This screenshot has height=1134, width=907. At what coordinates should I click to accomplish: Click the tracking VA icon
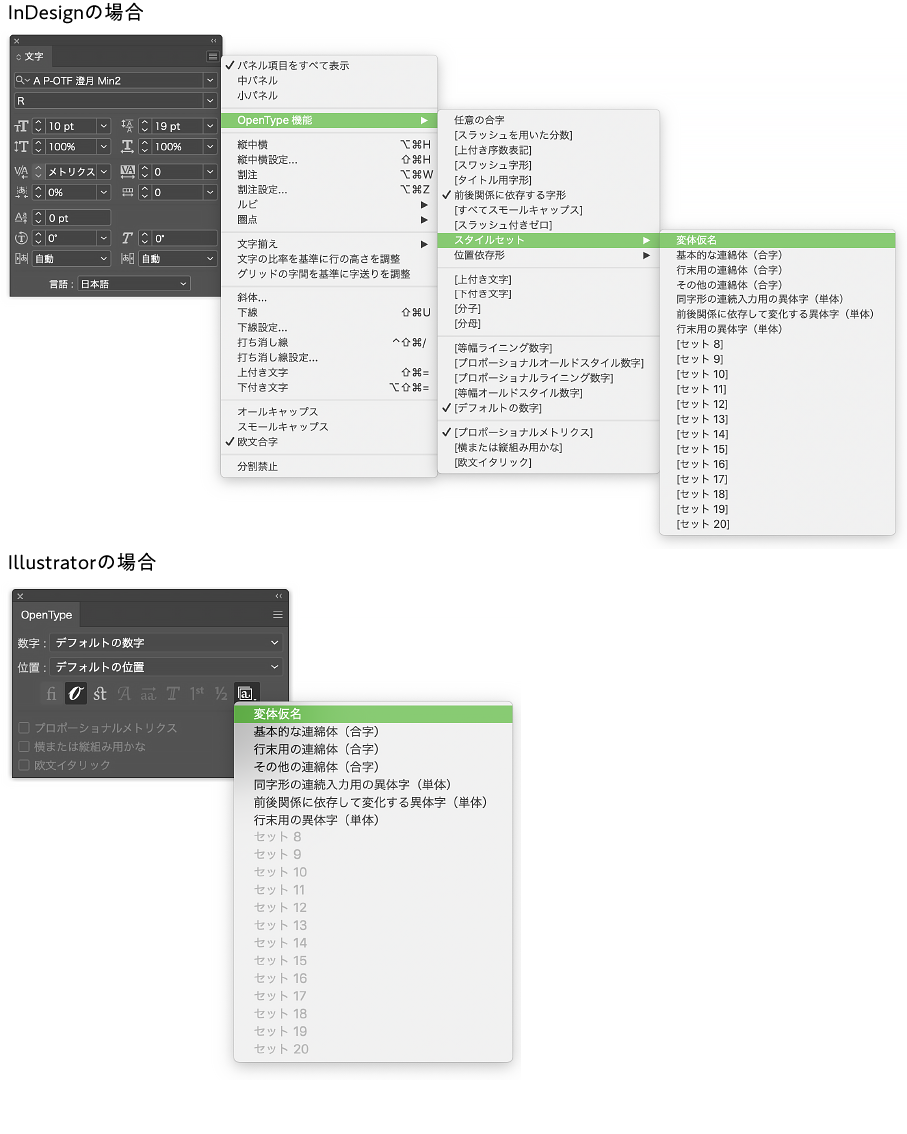tap(127, 171)
